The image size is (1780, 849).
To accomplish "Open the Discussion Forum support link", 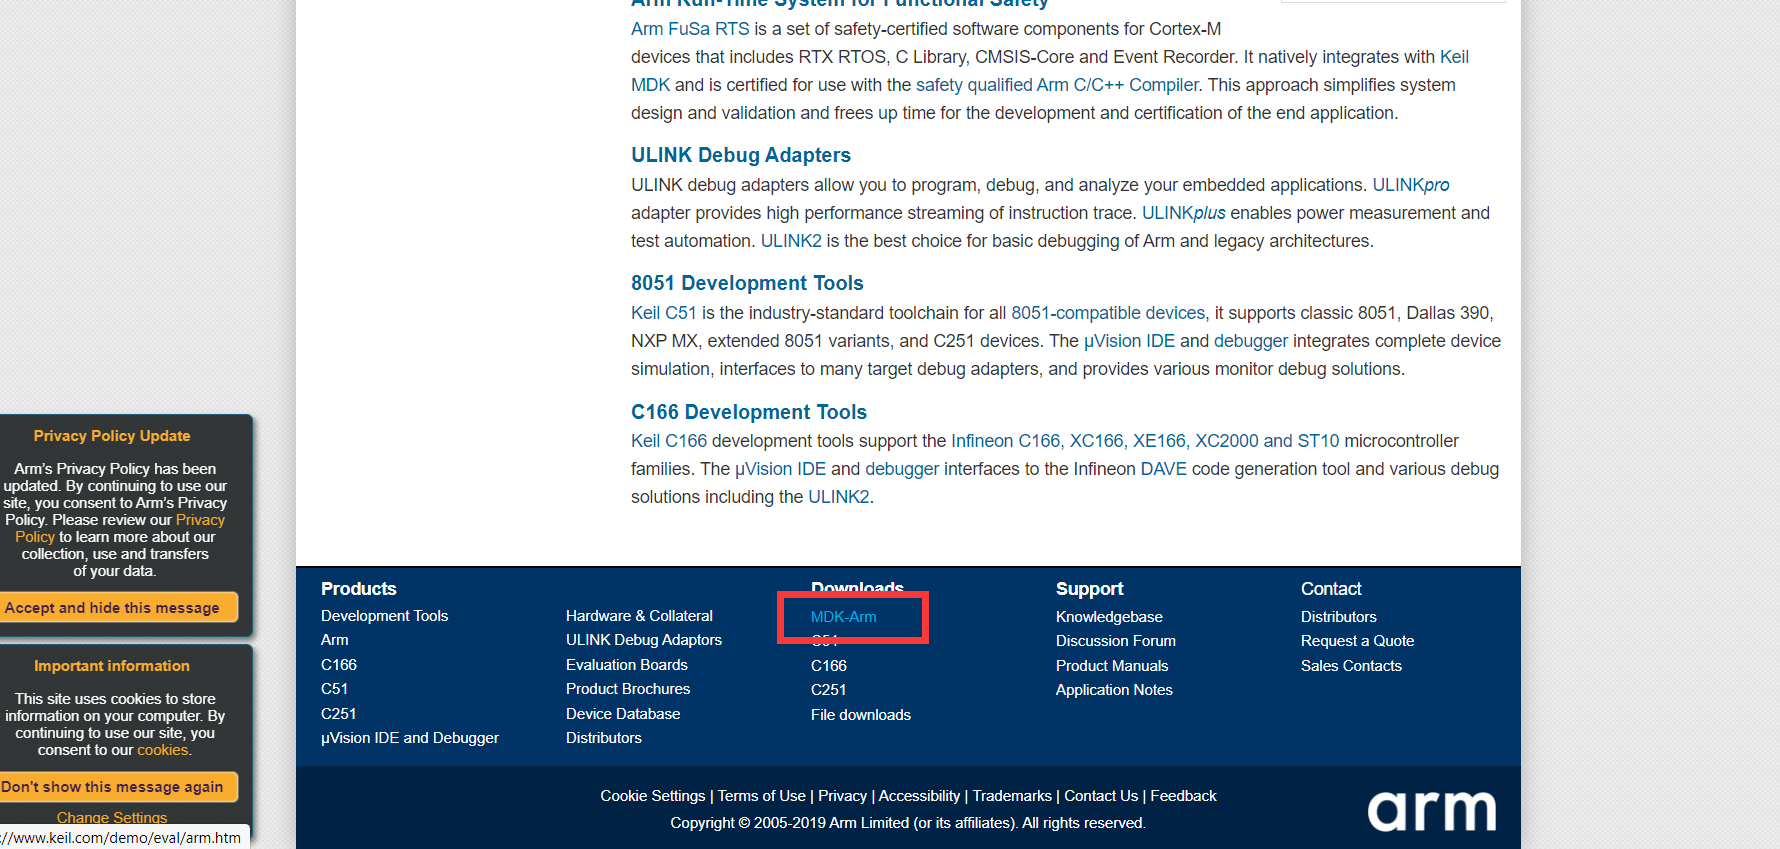I will (x=1115, y=641).
